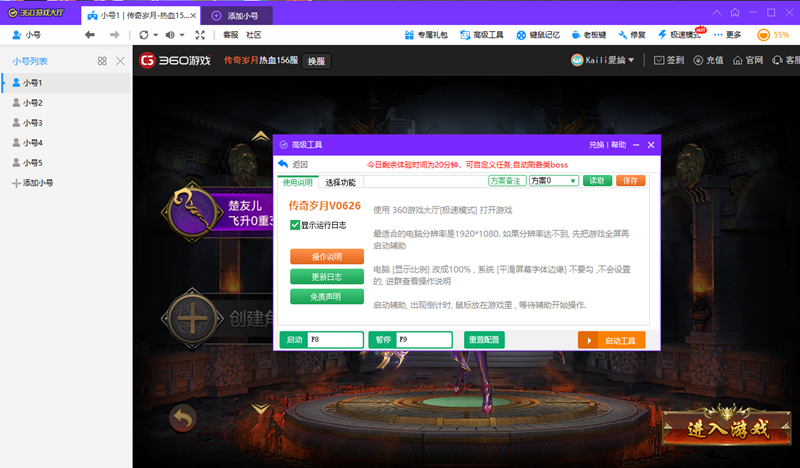
Task: Expand the volume dropdown arrow in the toolbar
Action: [x=182, y=34]
